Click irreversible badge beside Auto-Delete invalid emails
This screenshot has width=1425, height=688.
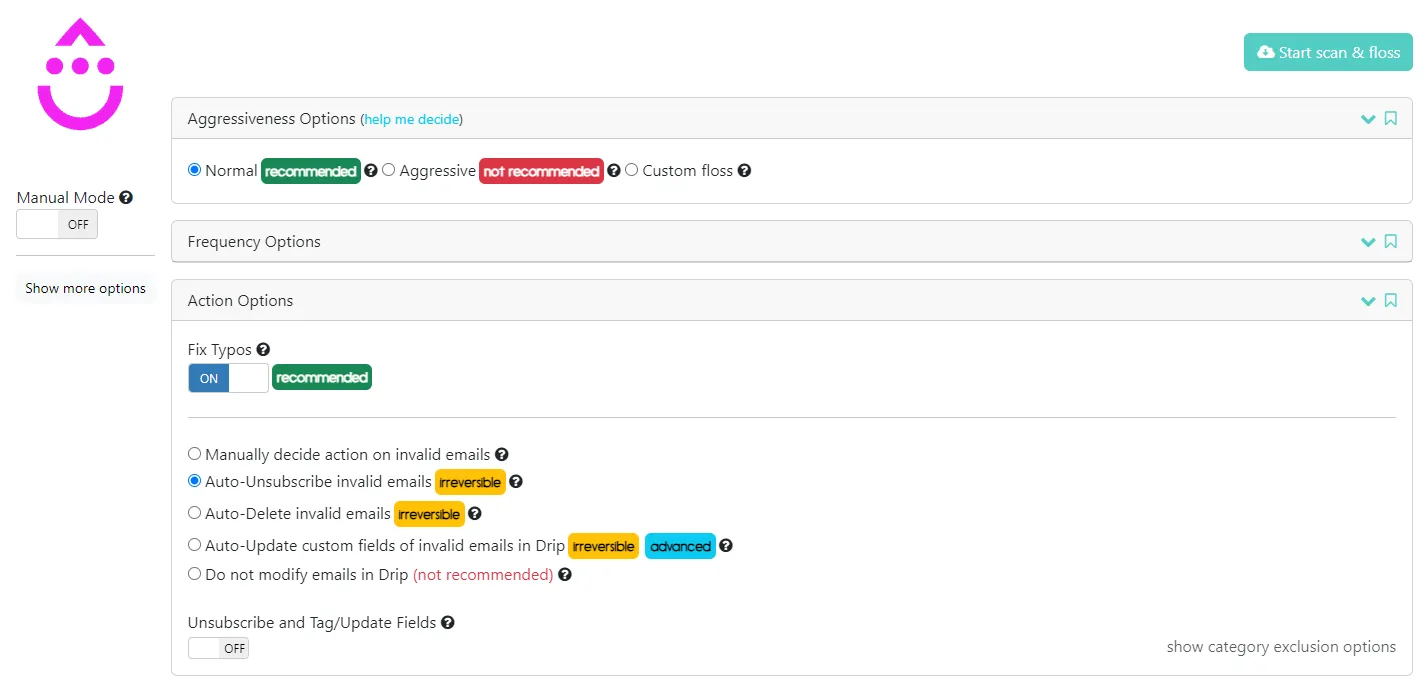tap(429, 514)
